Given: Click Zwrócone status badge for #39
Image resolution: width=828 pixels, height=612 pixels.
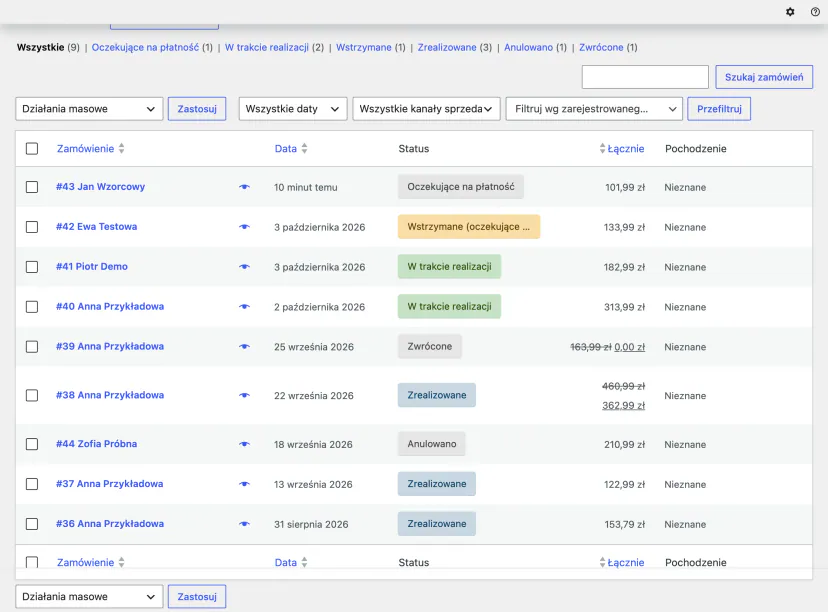Looking at the screenshot, I should [430, 346].
